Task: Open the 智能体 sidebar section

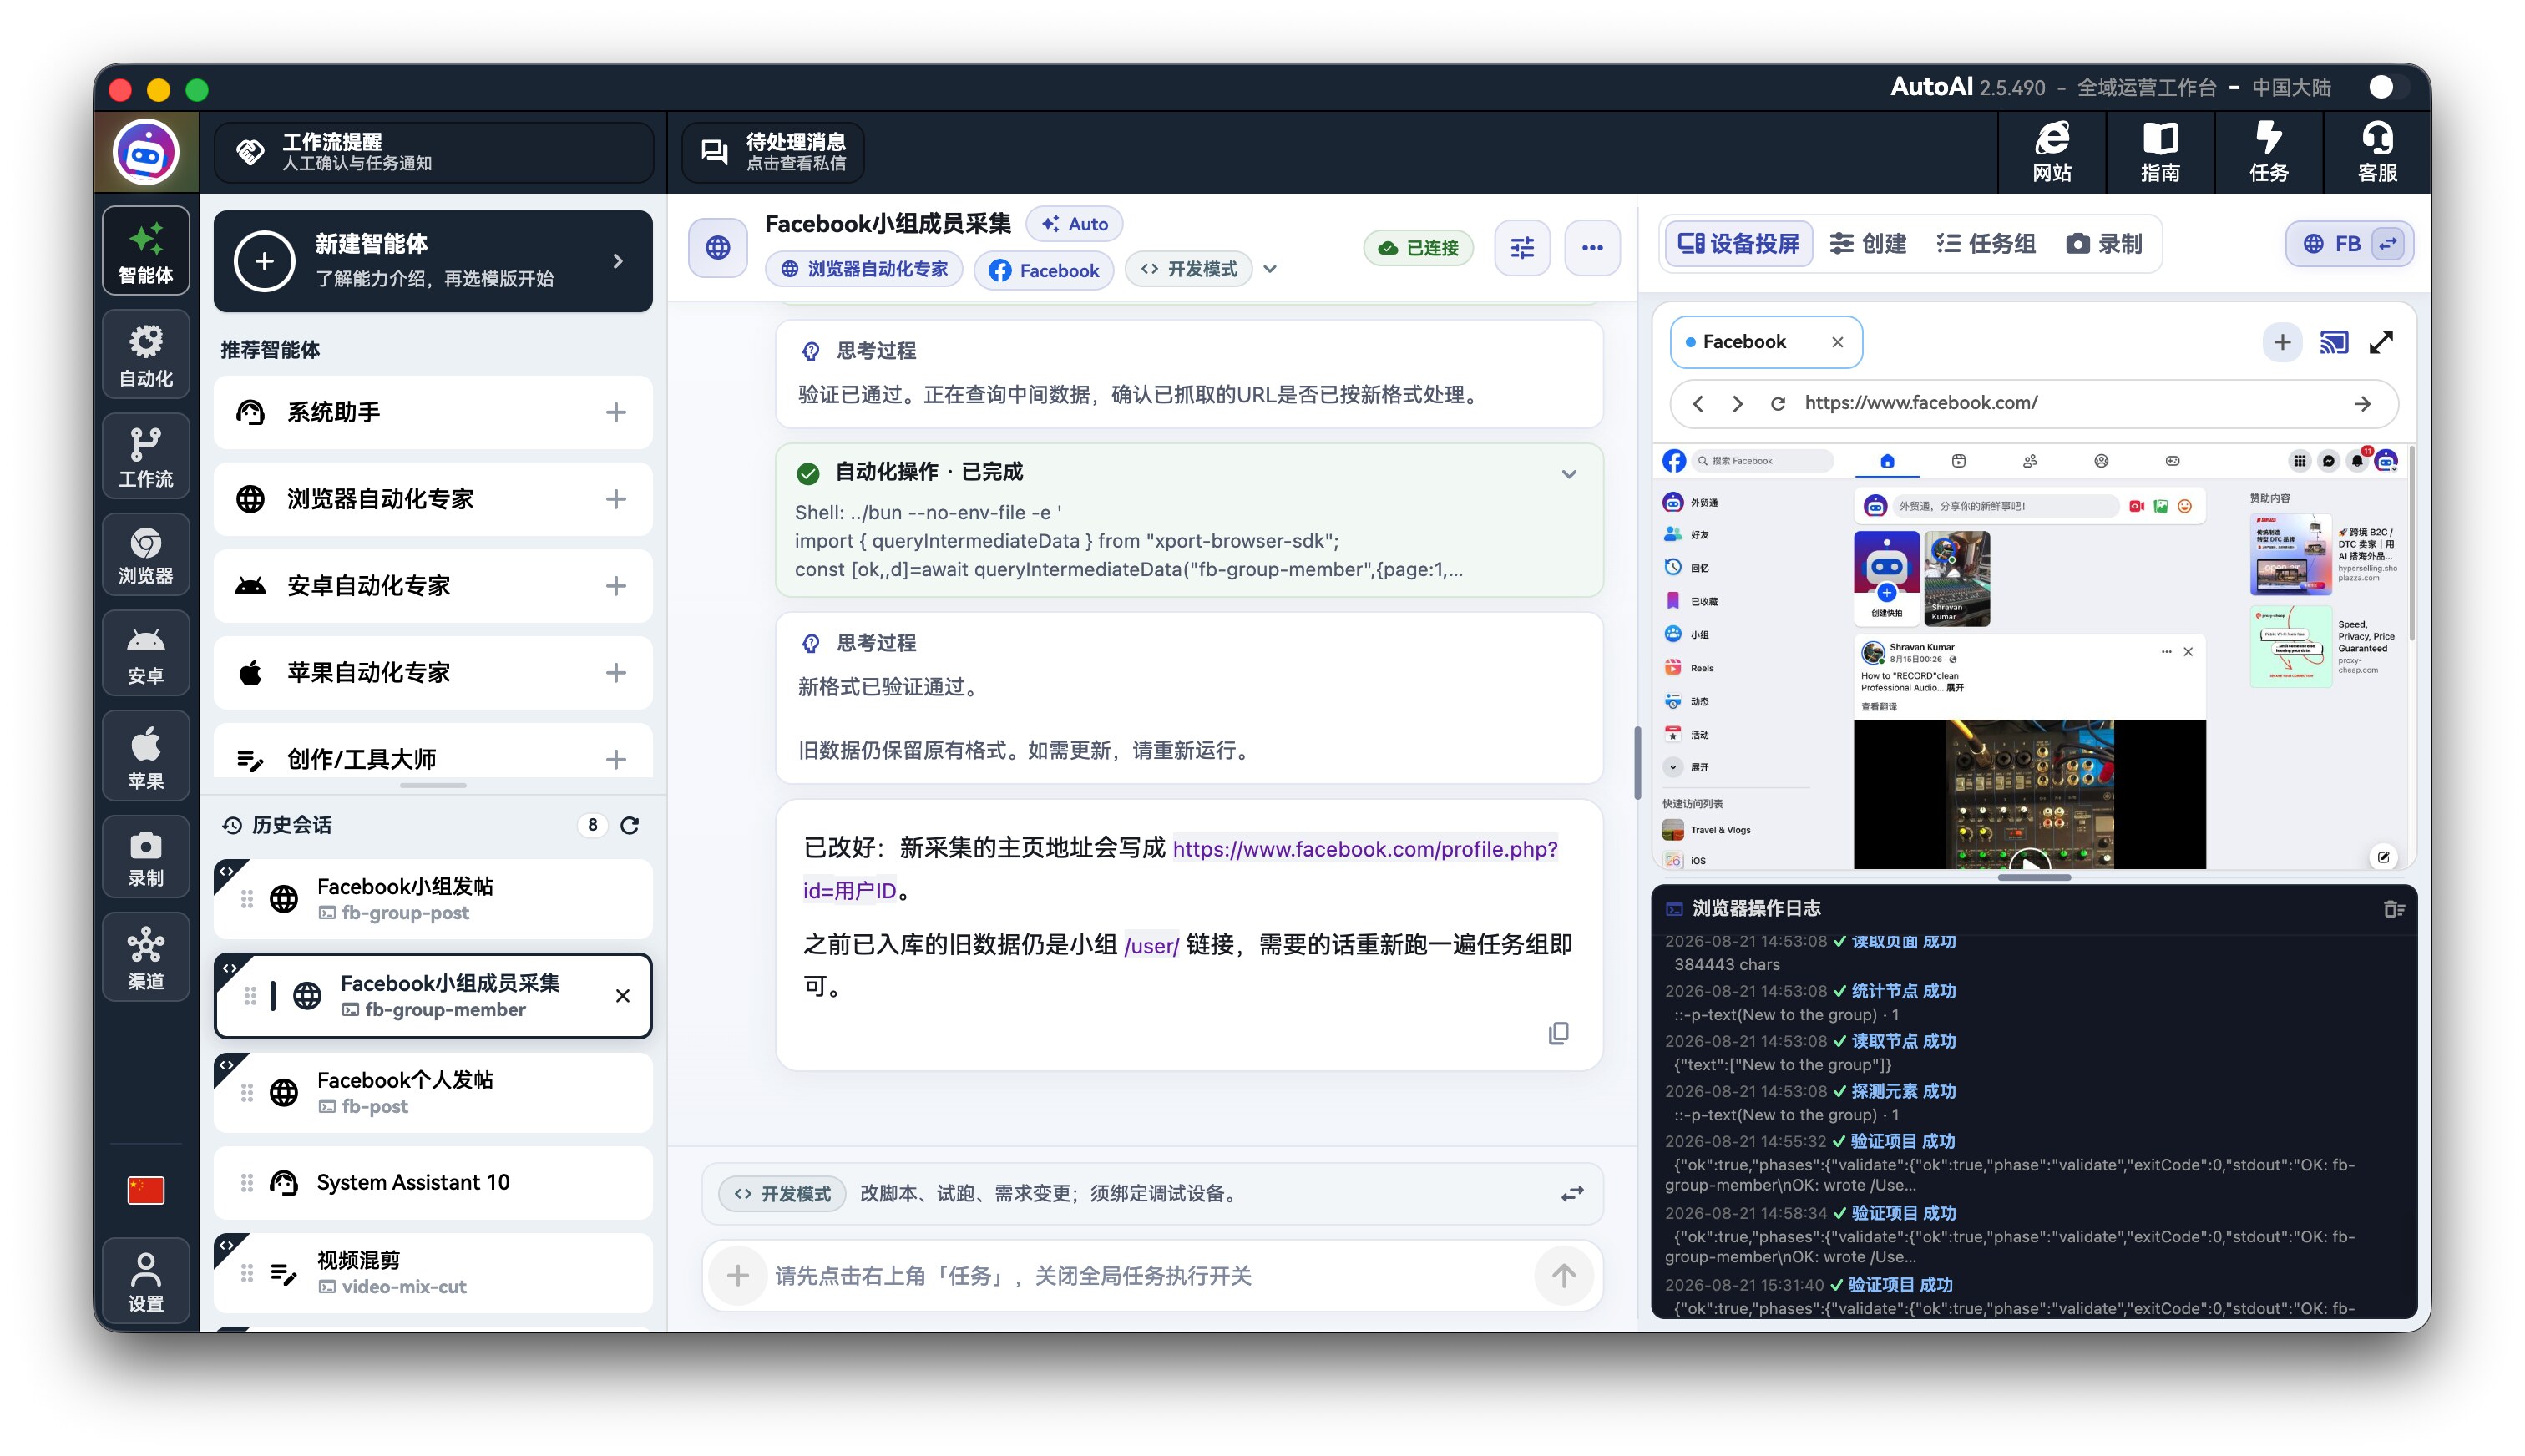Action: (x=146, y=251)
